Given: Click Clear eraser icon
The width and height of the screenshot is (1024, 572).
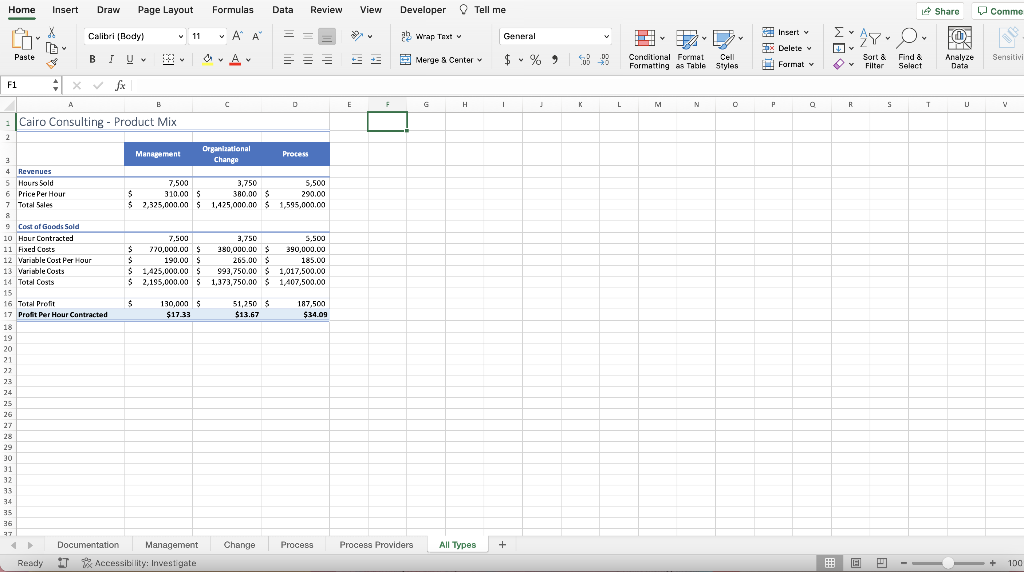Looking at the screenshot, I should pos(839,64).
